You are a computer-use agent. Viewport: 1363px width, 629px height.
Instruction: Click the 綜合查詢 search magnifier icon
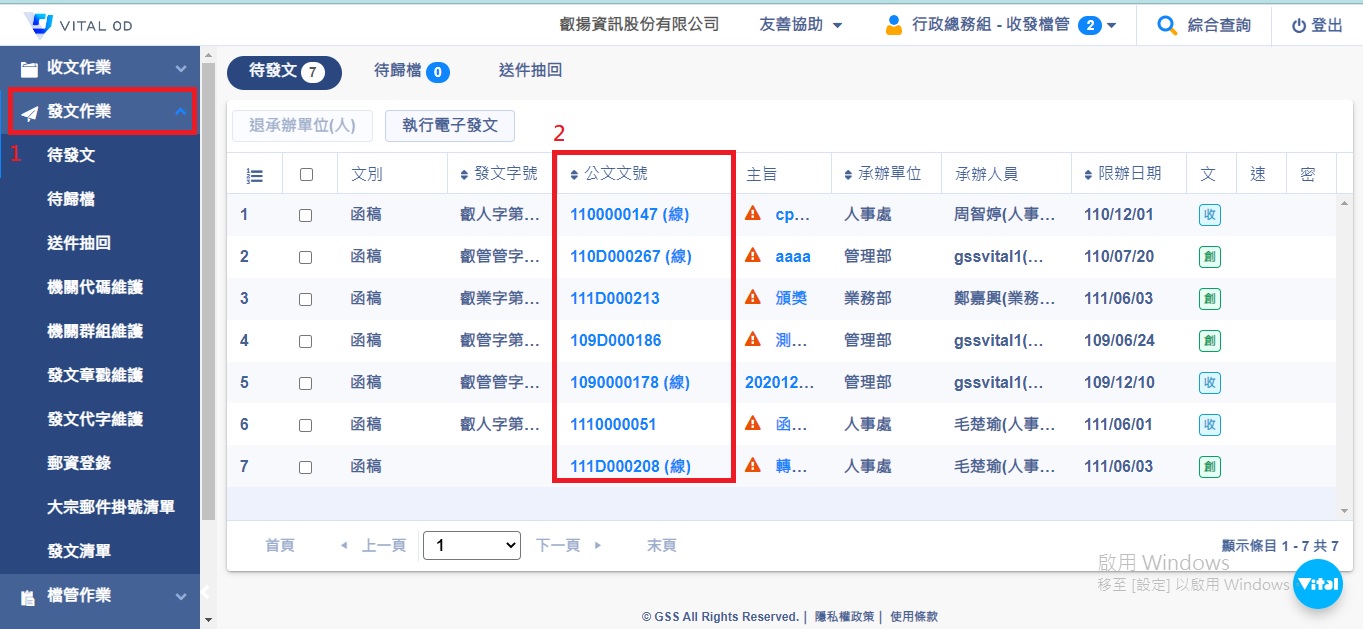click(1166, 25)
